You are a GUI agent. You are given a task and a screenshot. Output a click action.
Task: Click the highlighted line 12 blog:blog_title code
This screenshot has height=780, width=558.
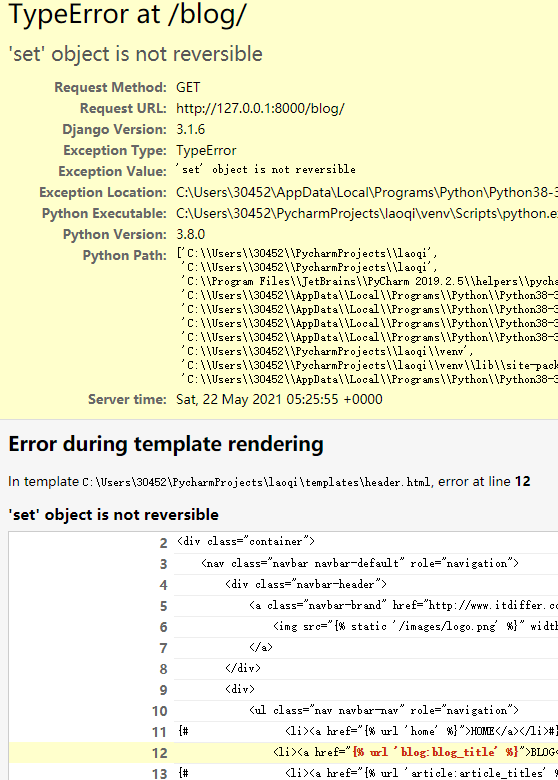click(x=366, y=752)
